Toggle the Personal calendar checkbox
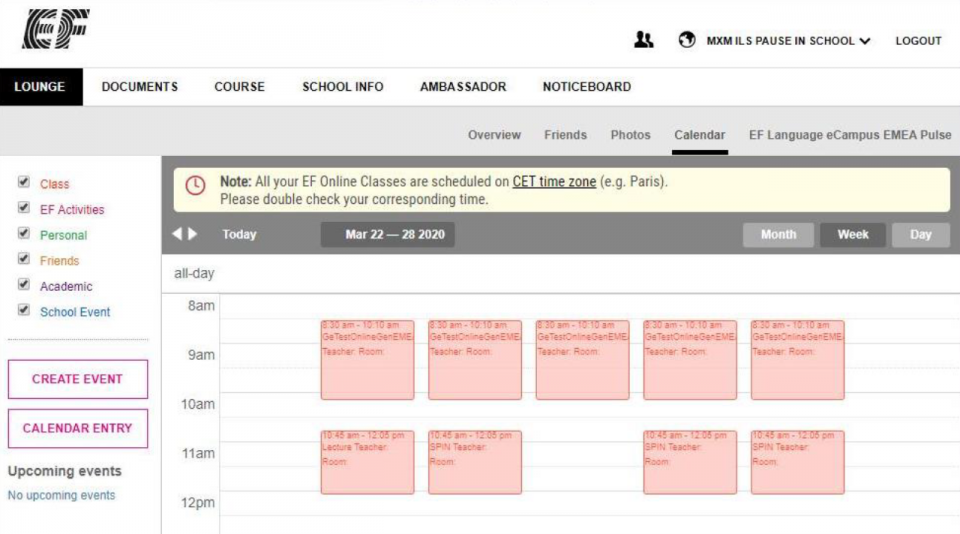The height and width of the screenshot is (534, 960). coord(24,233)
